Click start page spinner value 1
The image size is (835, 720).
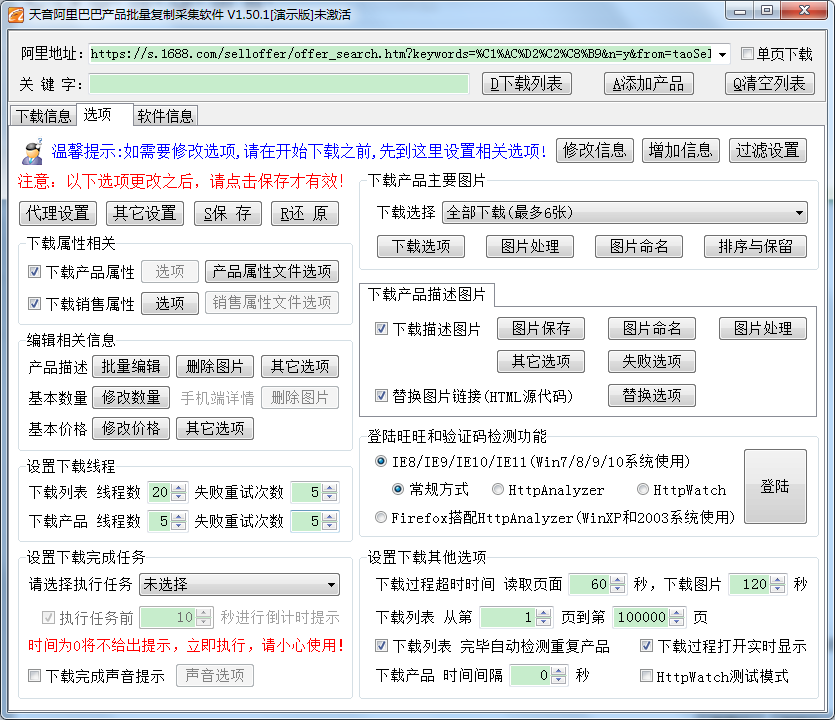pos(515,617)
